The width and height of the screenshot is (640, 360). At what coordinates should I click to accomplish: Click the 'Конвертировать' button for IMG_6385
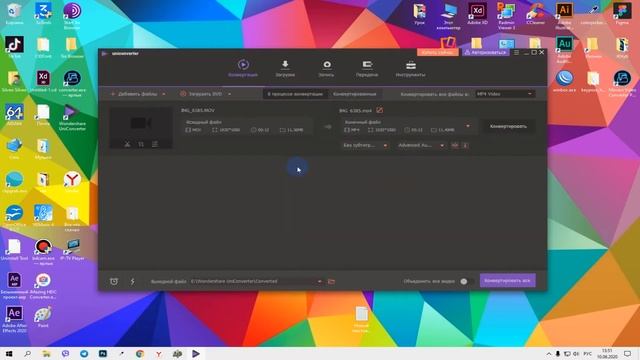coord(508,126)
